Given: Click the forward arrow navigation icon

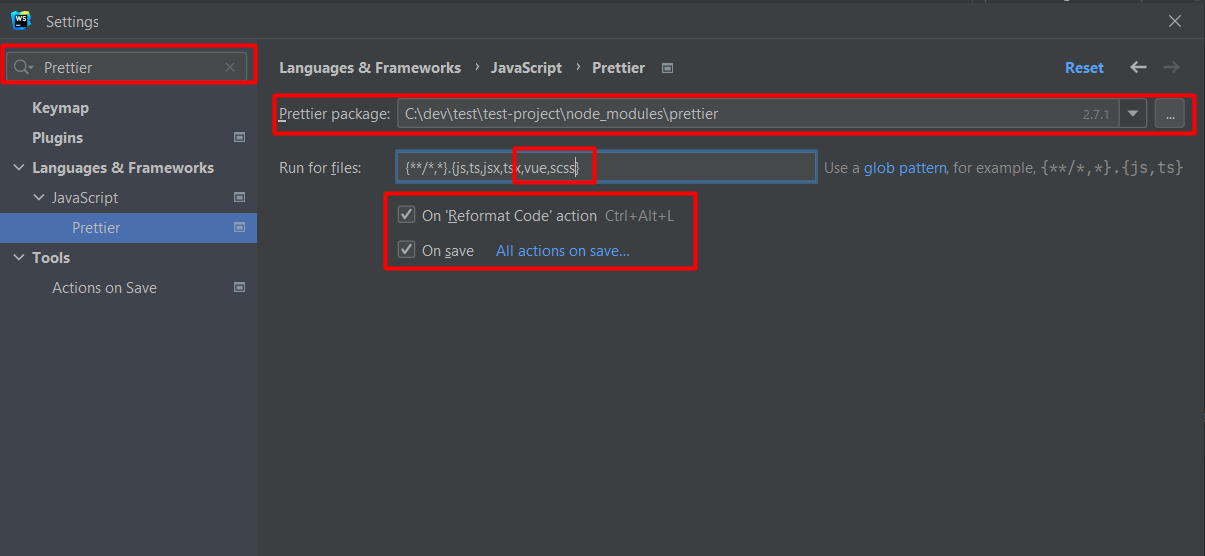Looking at the screenshot, I should click(x=1171, y=68).
